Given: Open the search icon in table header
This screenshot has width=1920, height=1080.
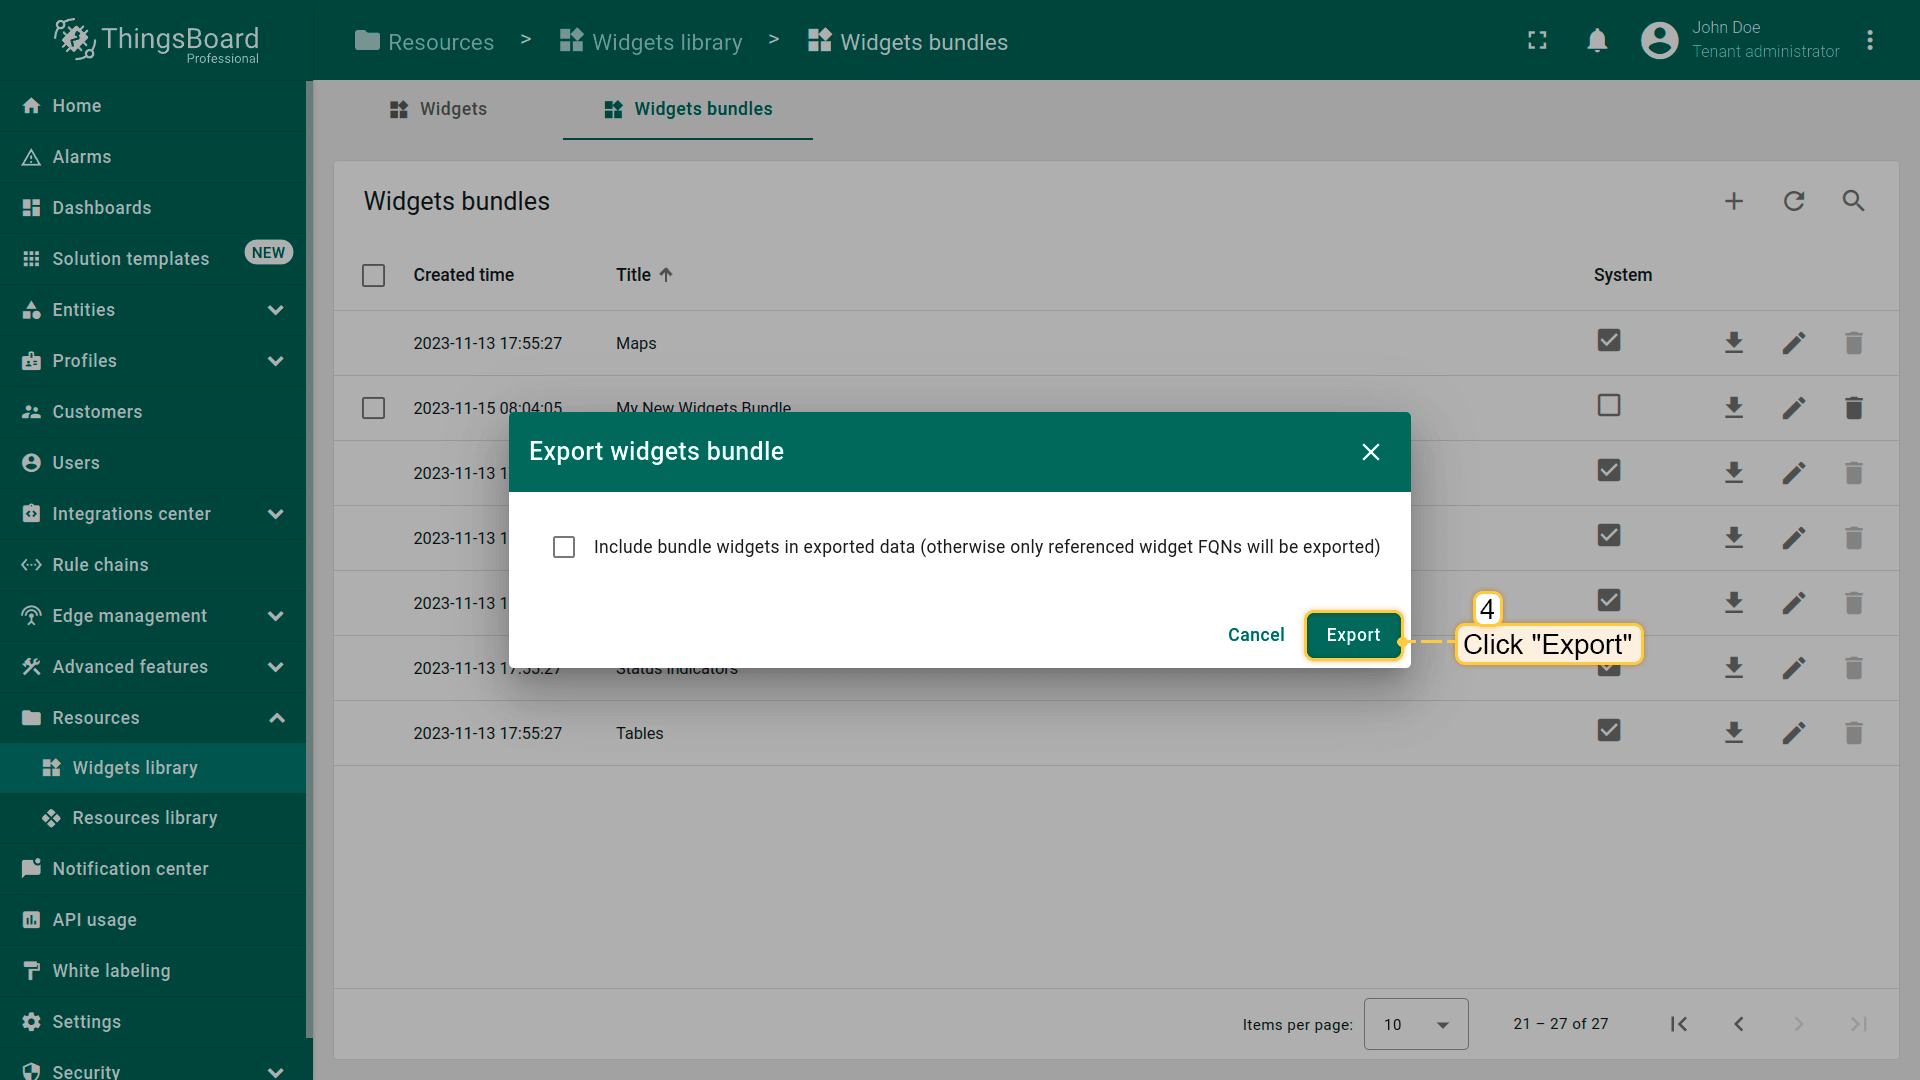Looking at the screenshot, I should (1853, 201).
